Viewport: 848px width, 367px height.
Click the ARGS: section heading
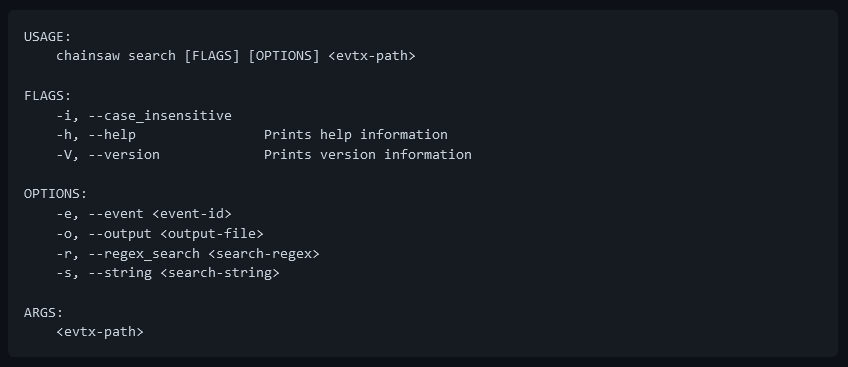tap(43, 312)
